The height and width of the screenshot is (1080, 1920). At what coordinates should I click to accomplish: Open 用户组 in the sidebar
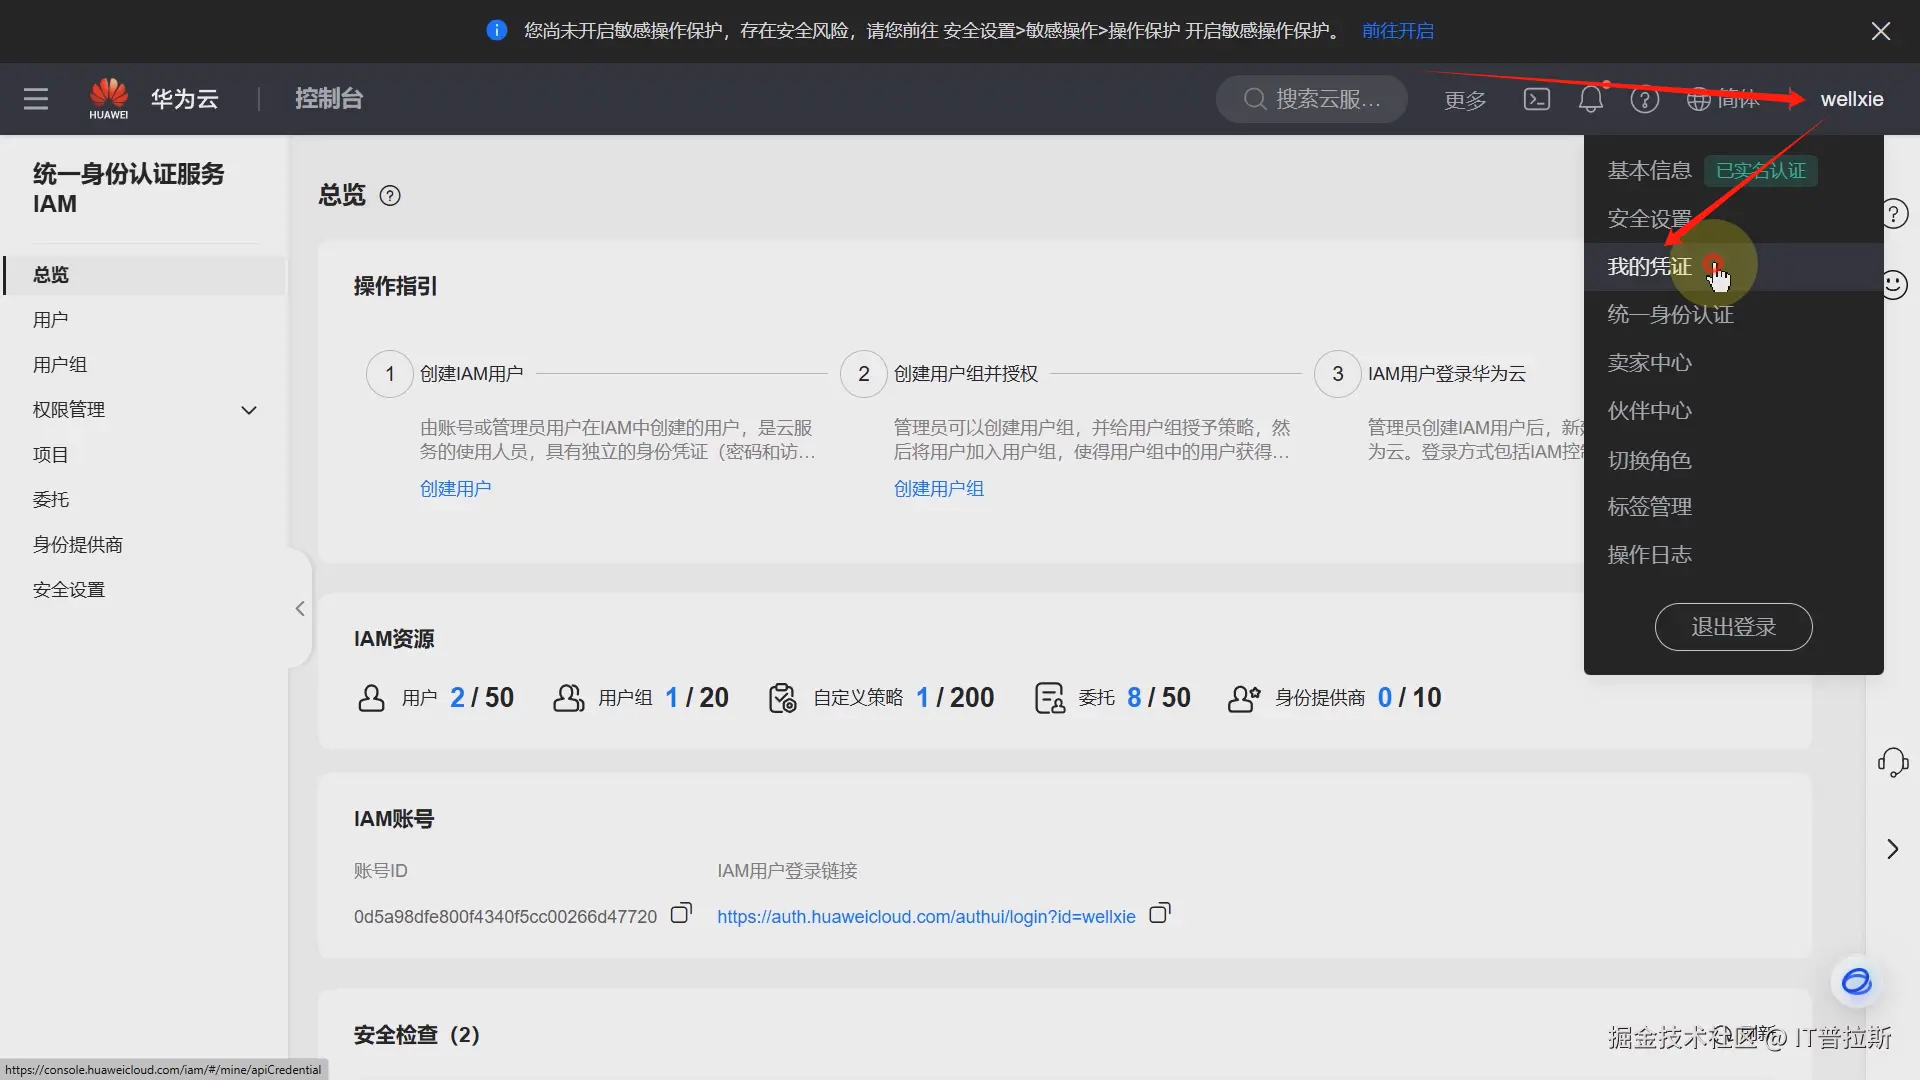point(60,365)
